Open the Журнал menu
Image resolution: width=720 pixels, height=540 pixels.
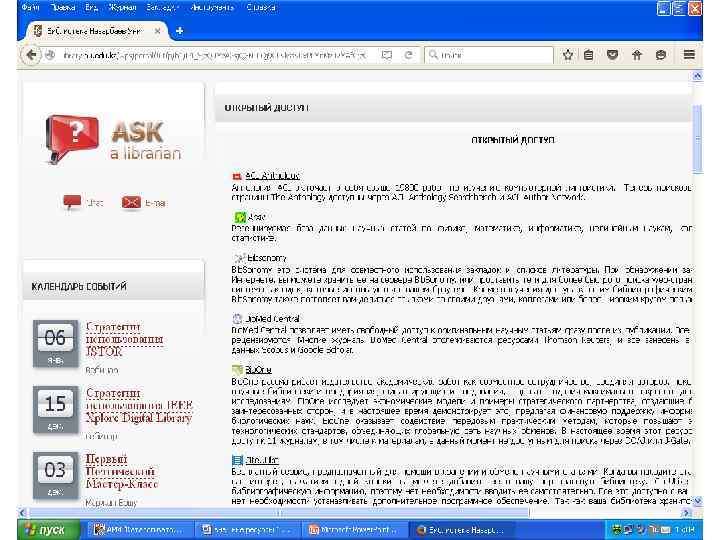pos(122,7)
